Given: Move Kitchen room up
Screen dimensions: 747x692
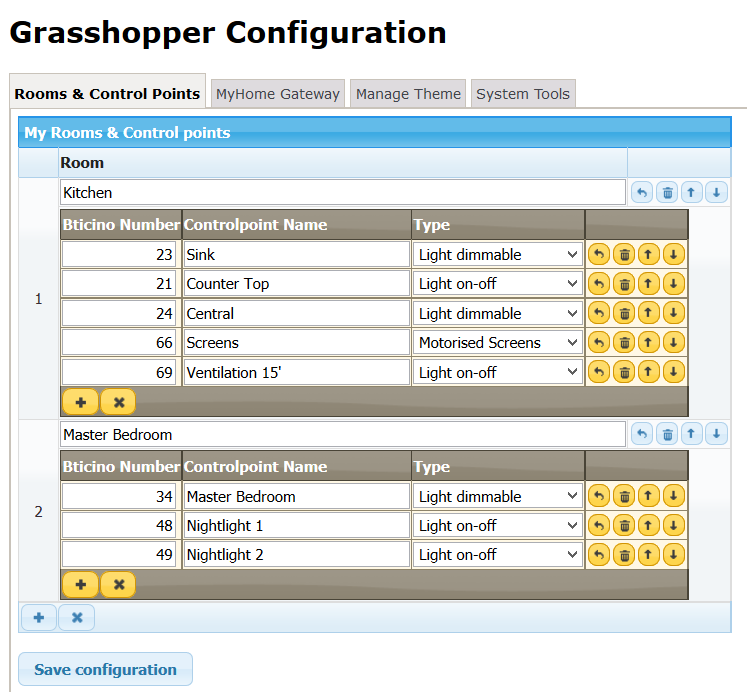Looking at the screenshot, I should [x=691, y=193].
